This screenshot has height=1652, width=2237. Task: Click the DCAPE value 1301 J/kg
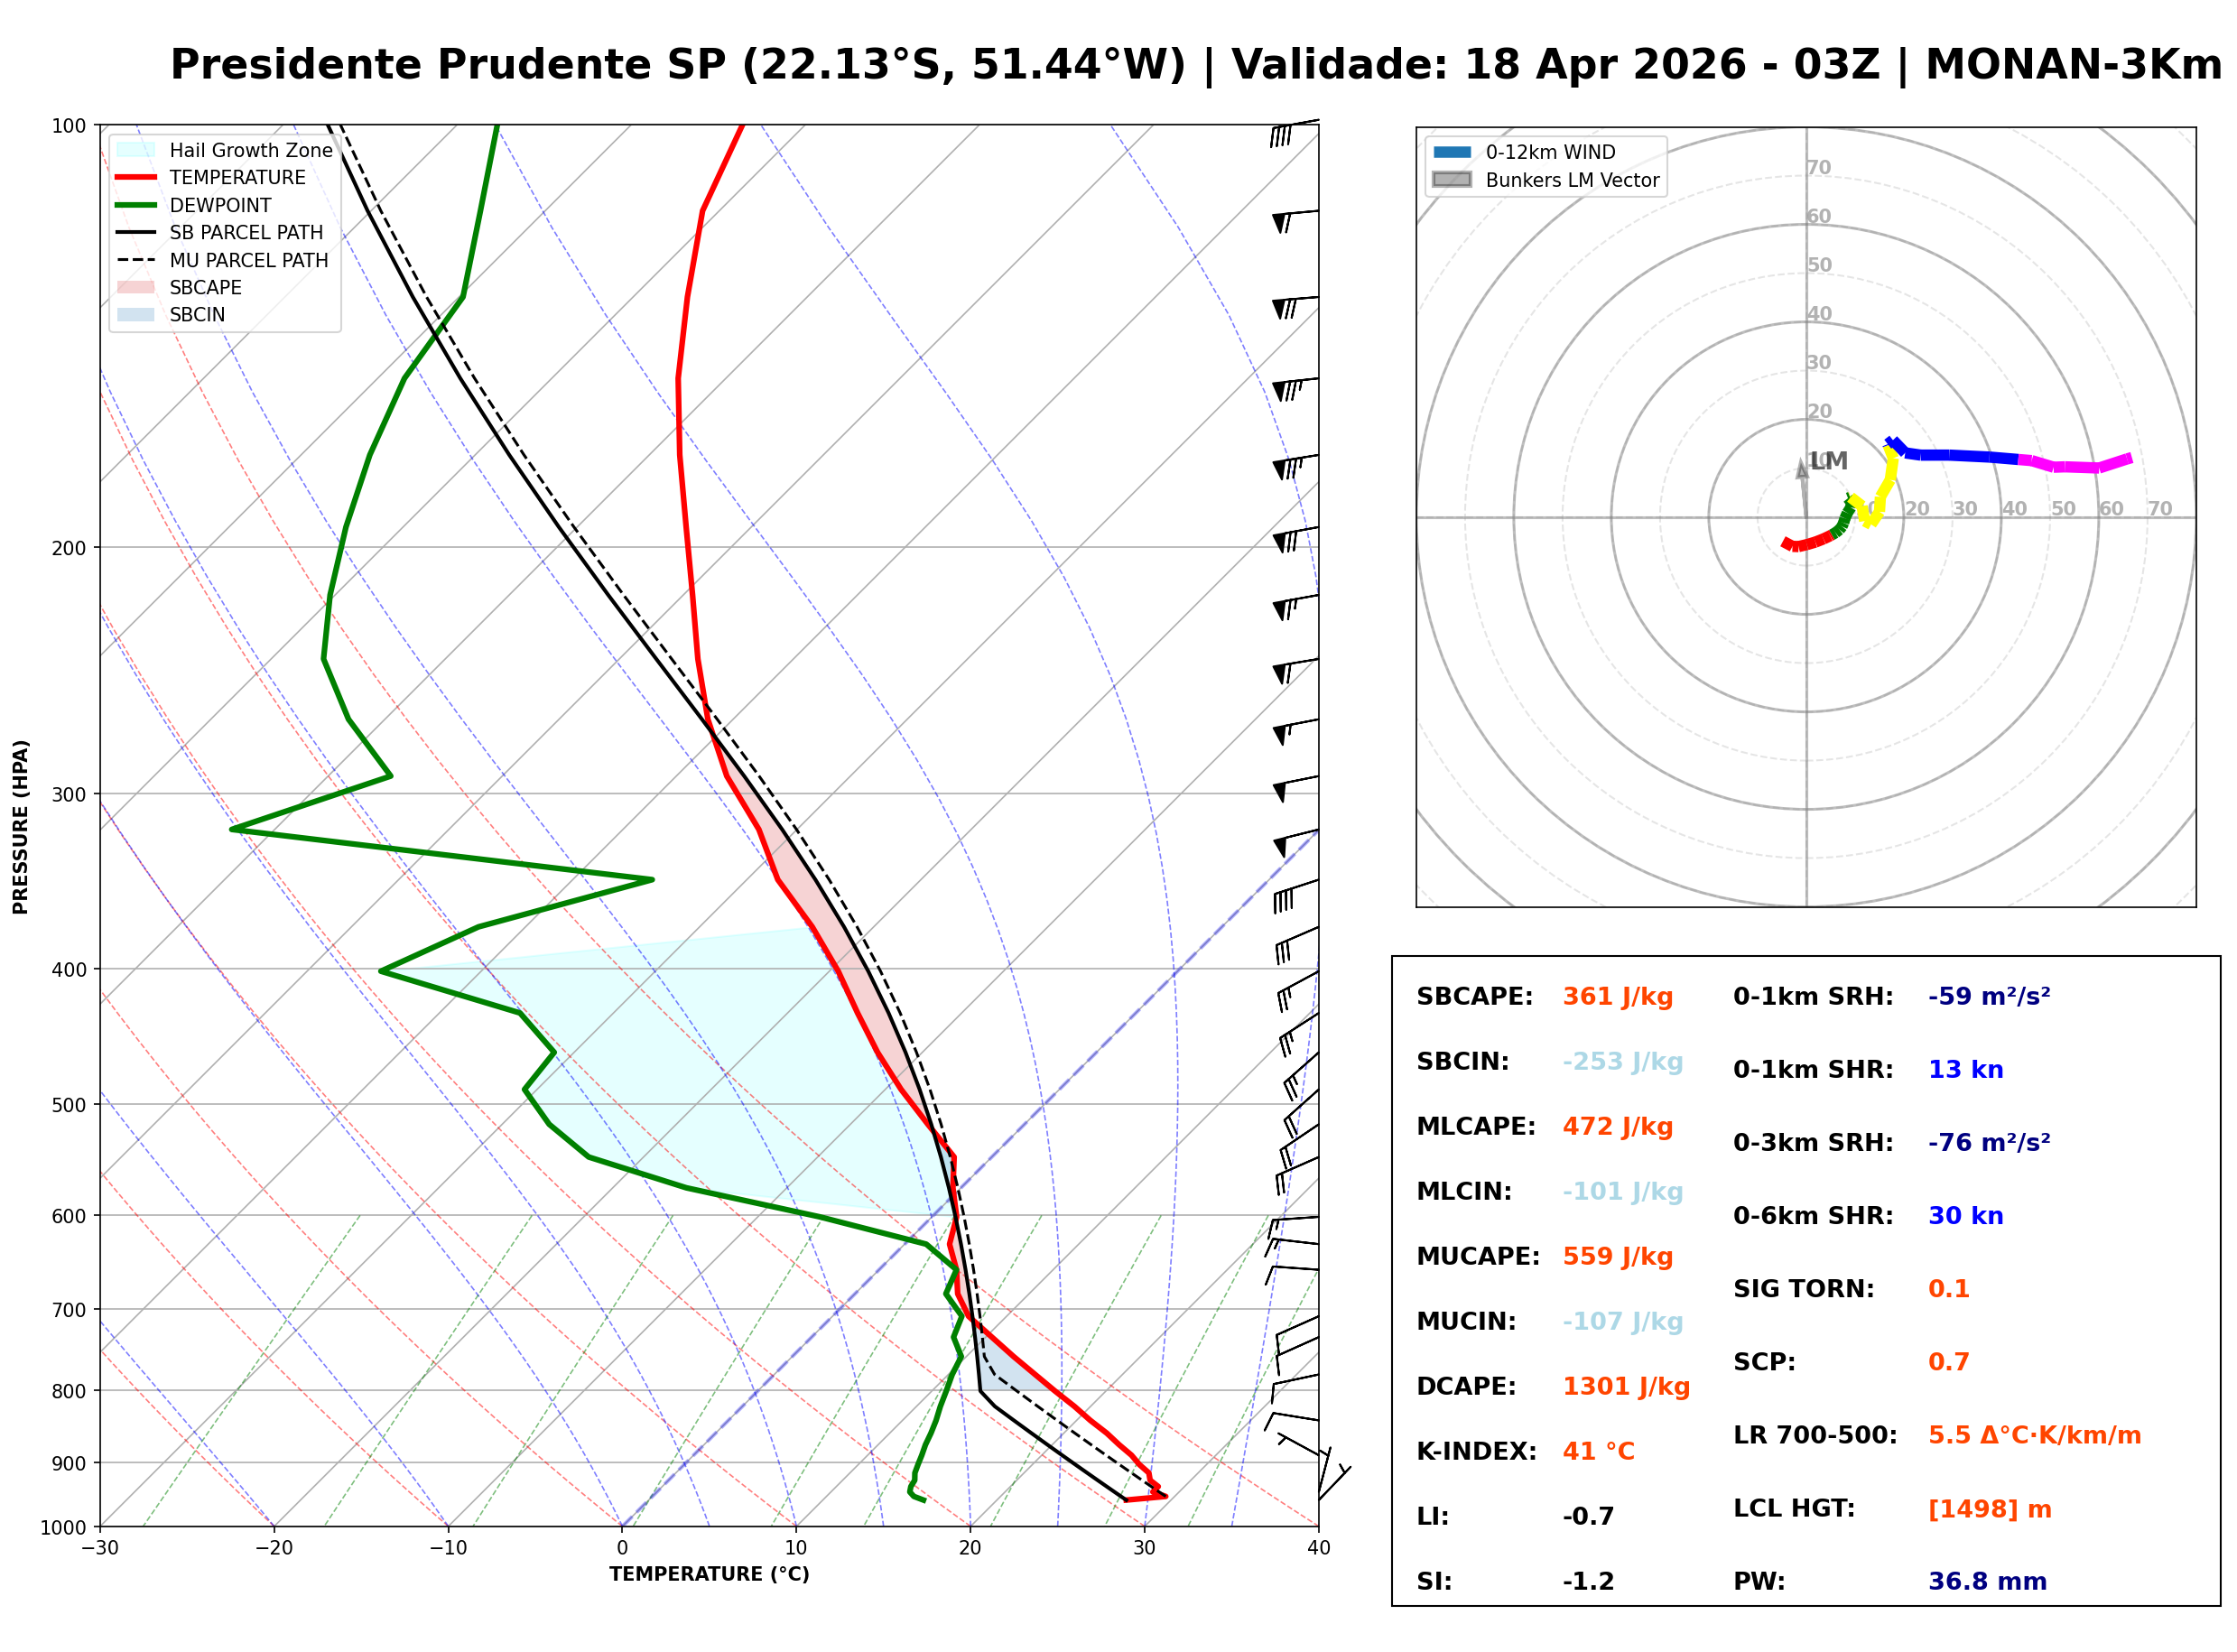1628,1388
